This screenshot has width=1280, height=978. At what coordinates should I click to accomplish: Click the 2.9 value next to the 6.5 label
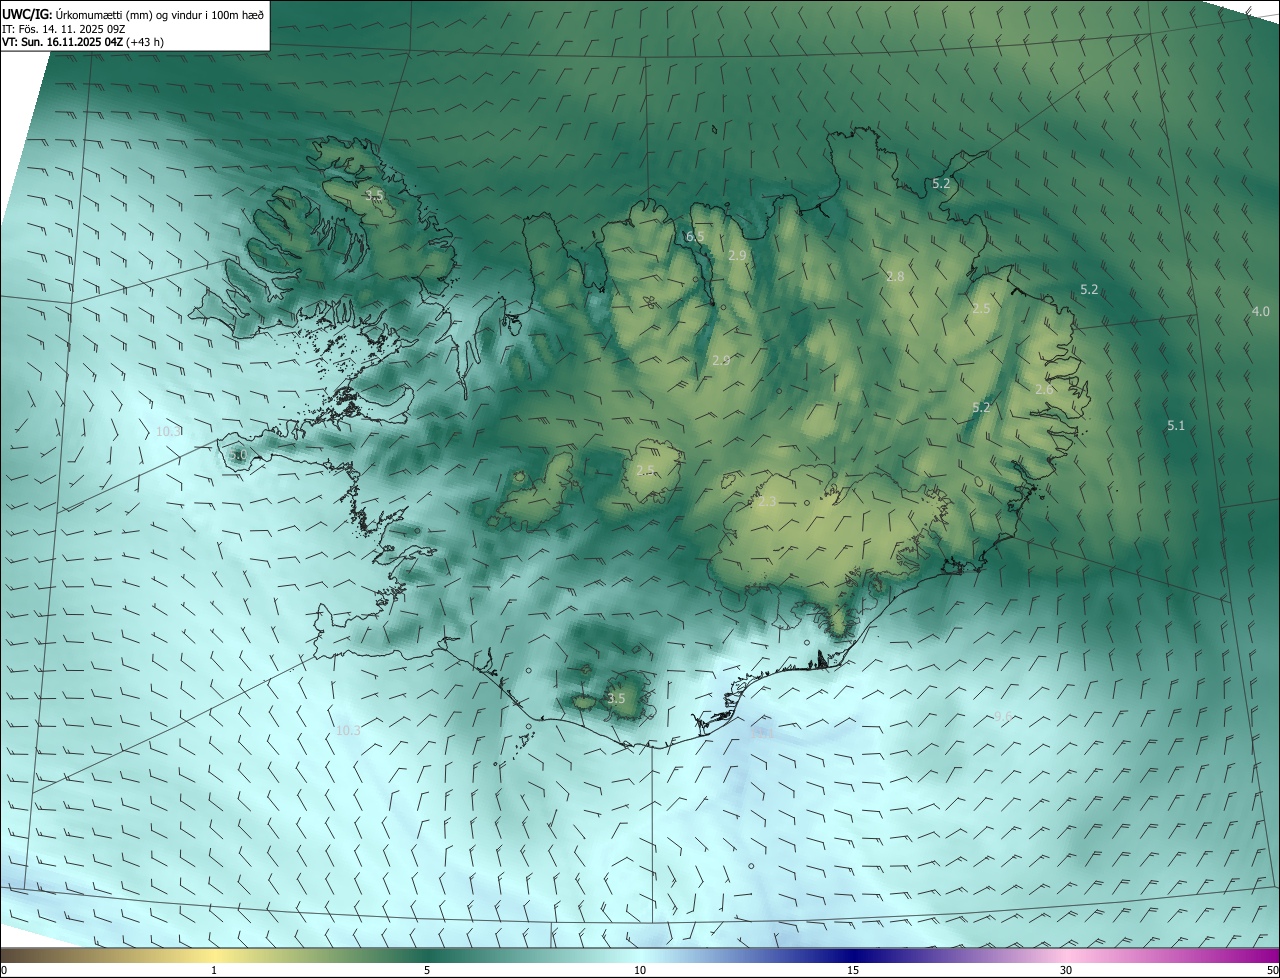click(x=737, y=256)
